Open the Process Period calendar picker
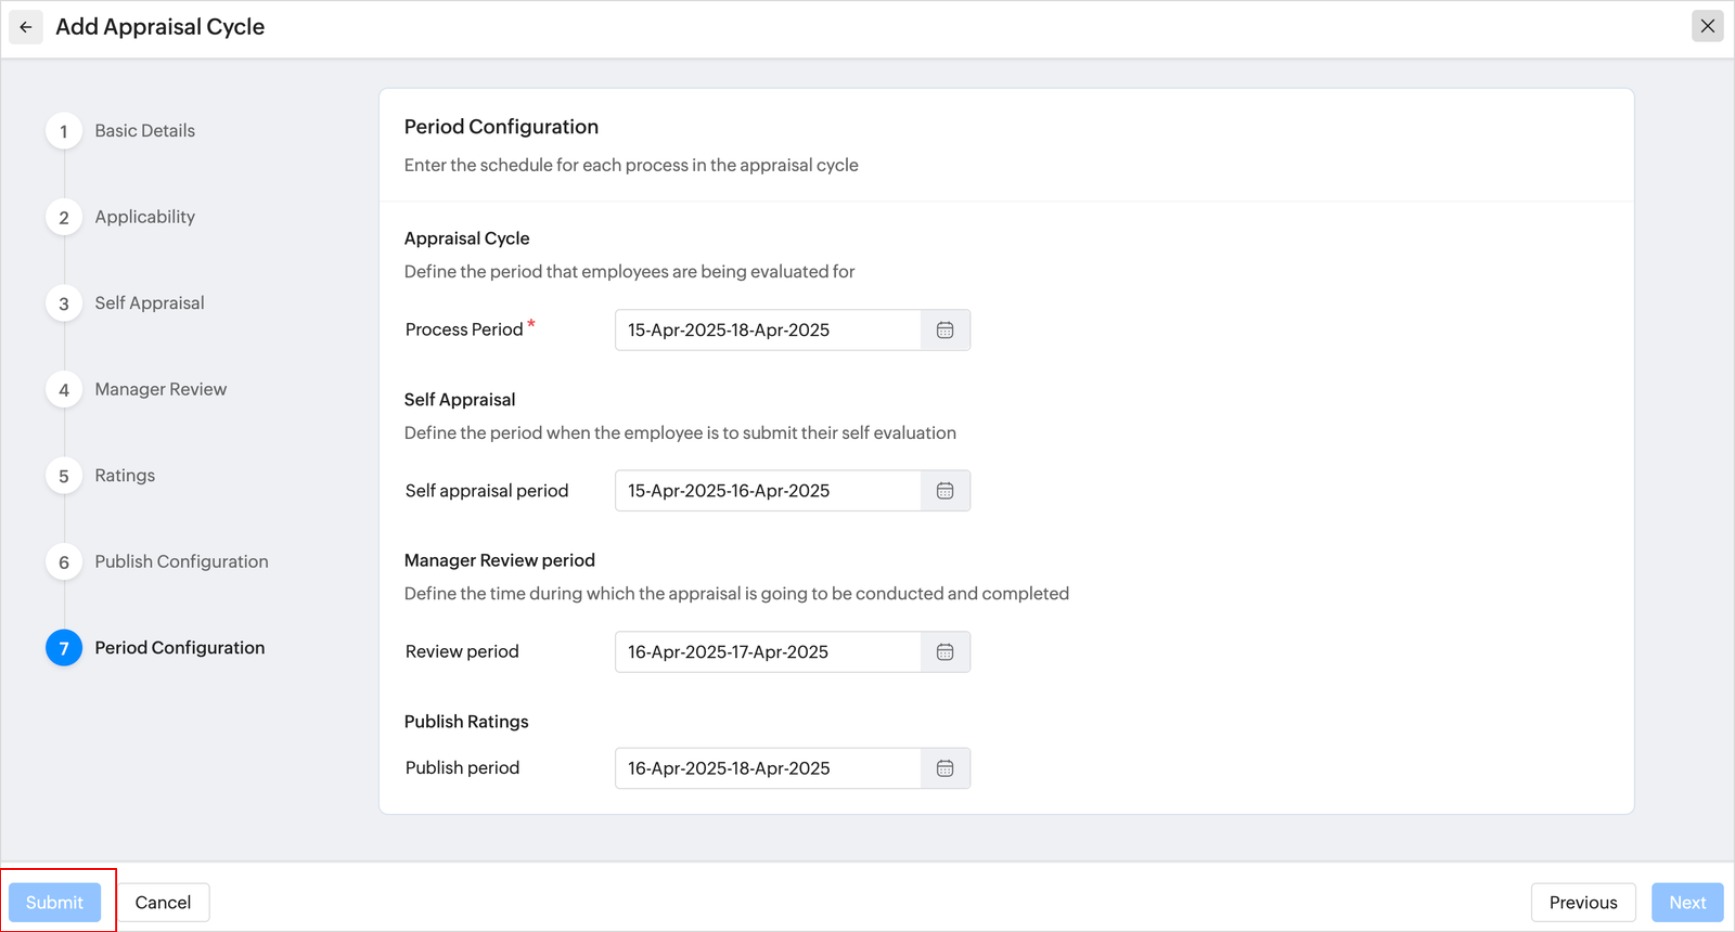 point(945,330)
